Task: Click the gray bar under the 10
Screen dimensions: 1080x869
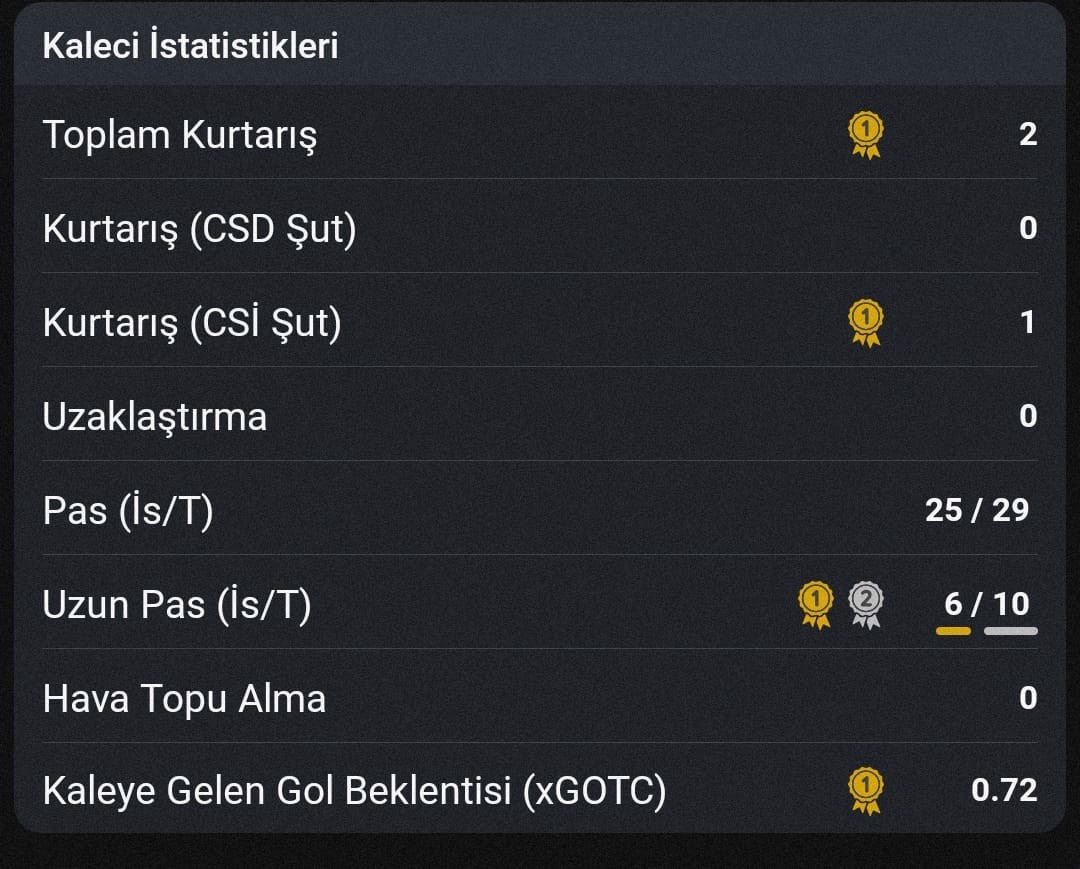Action: click(x=1010, y=631)
